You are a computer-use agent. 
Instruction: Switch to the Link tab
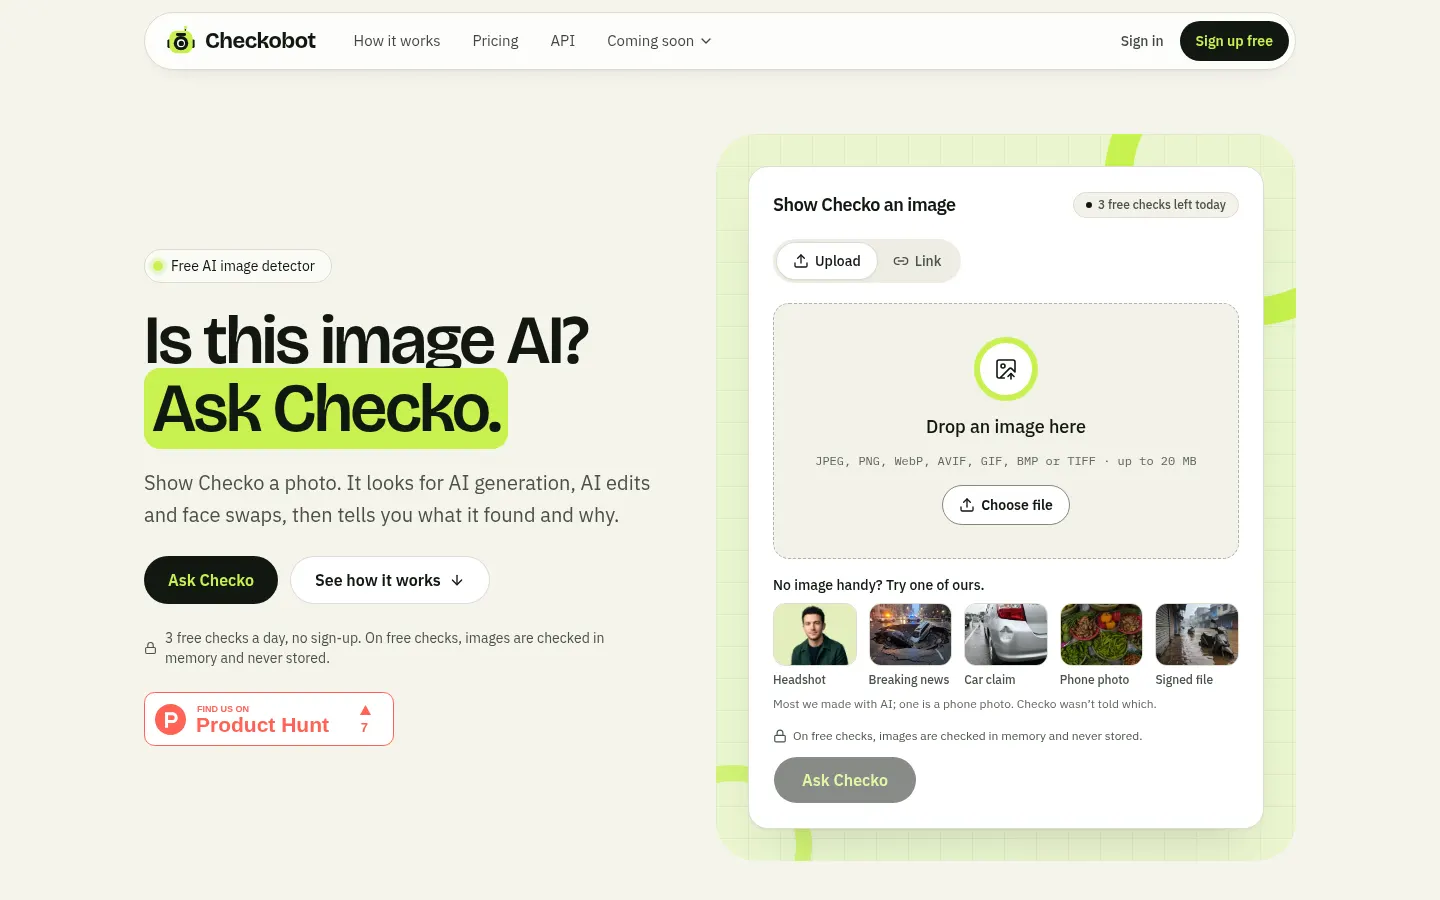pos(917,261)
